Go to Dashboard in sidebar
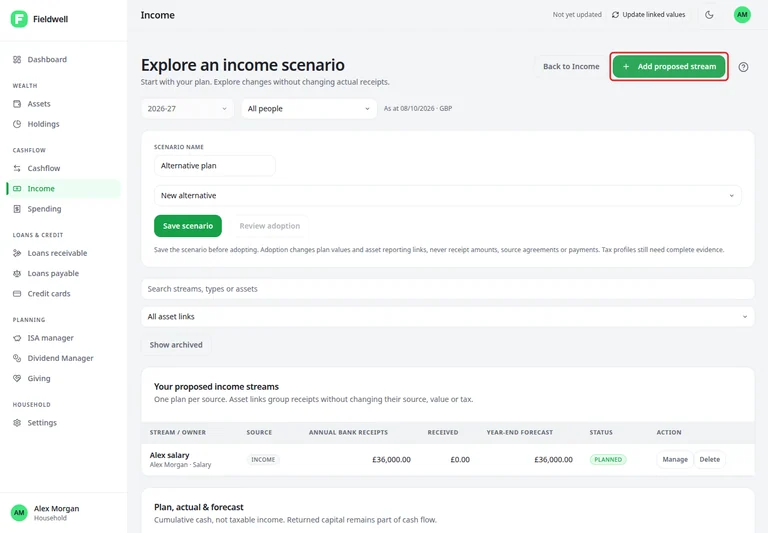This screenshot has height=533, width=768. tap(64, 59)
